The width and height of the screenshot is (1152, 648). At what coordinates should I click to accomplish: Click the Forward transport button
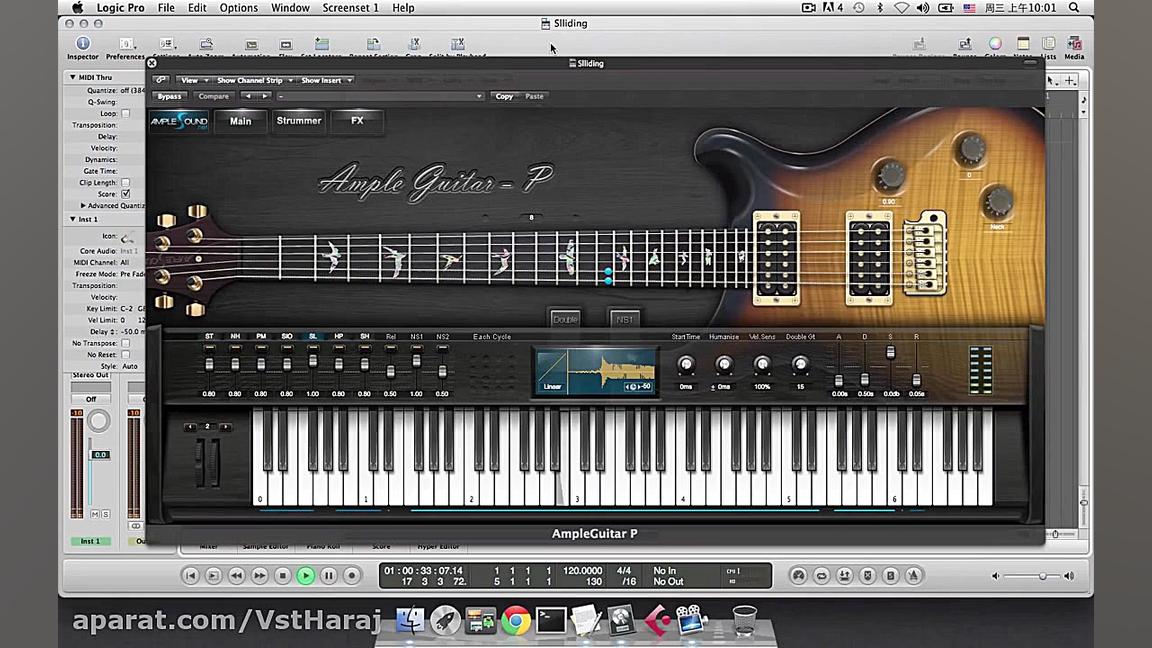pos(259,576)
